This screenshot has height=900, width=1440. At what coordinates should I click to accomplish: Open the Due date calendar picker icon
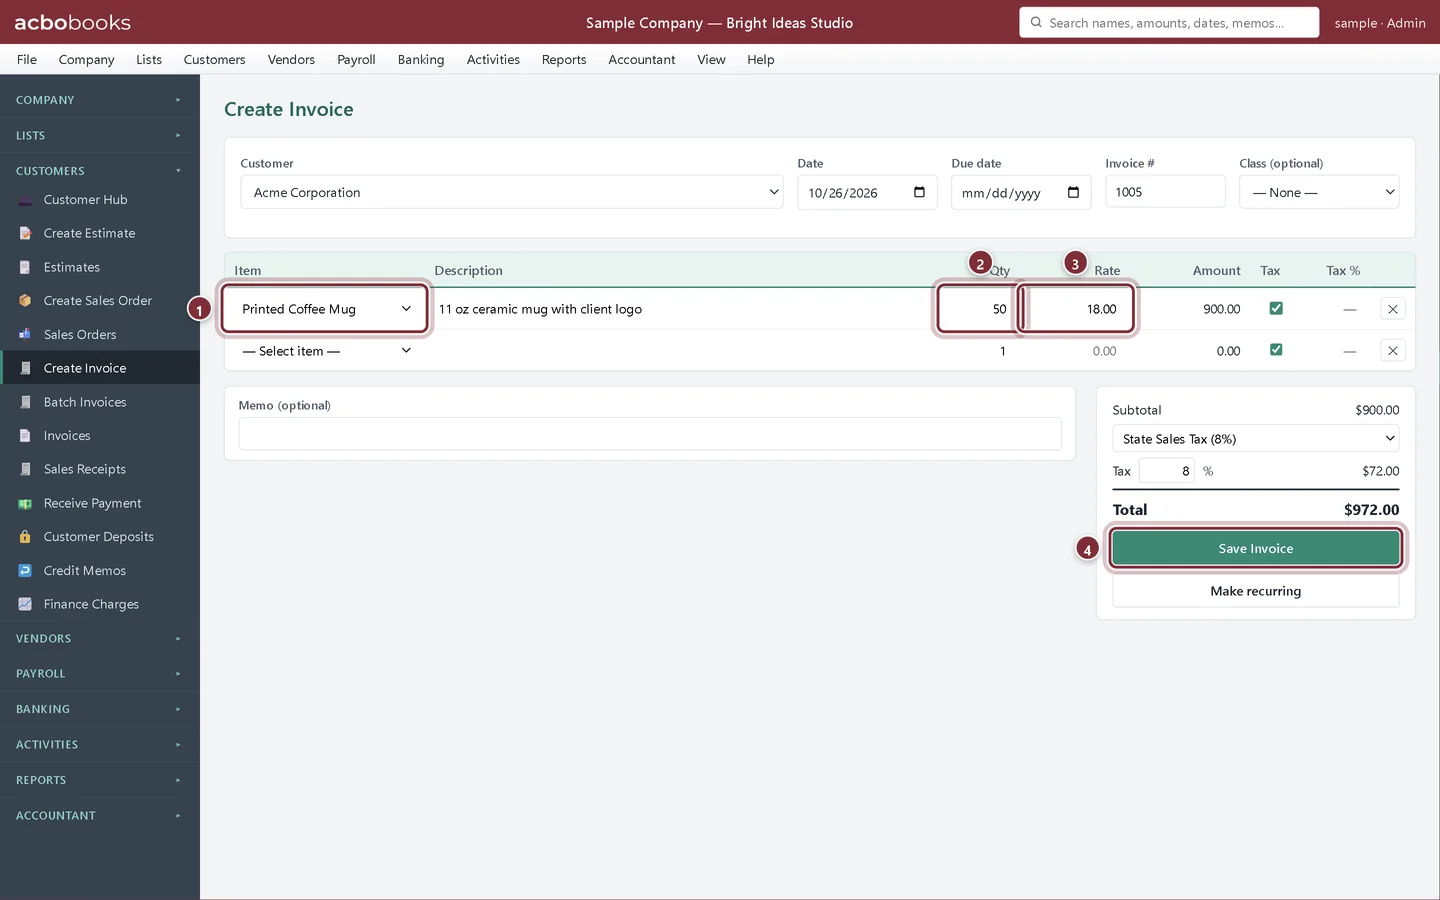[1073, 192]
